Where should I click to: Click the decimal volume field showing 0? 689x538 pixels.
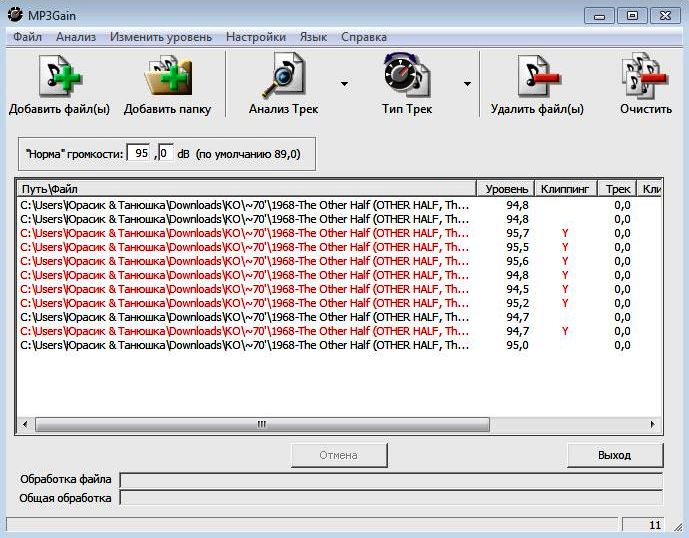point(166,154)
